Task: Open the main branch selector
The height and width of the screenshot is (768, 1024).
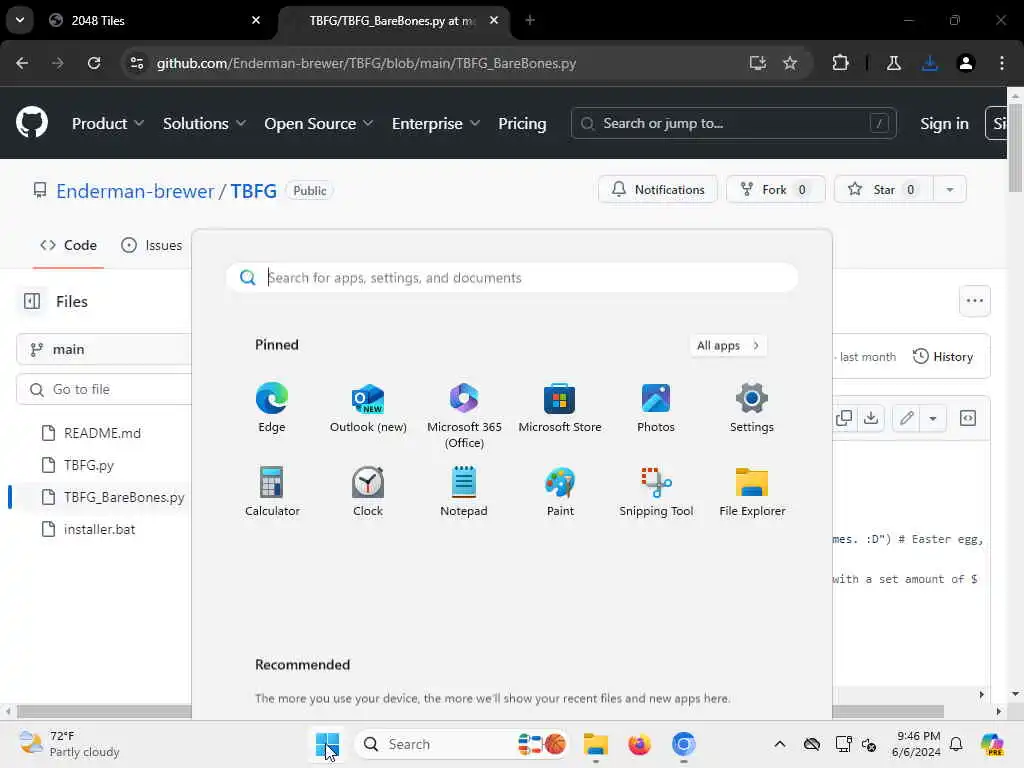Action: point(104,349)
